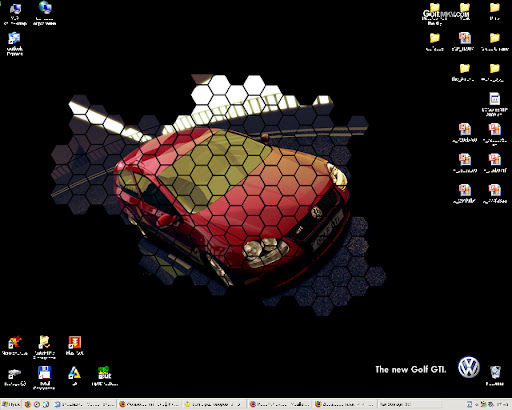
Task: Open the burning-flame disc app shortcut
Action: 15,345
